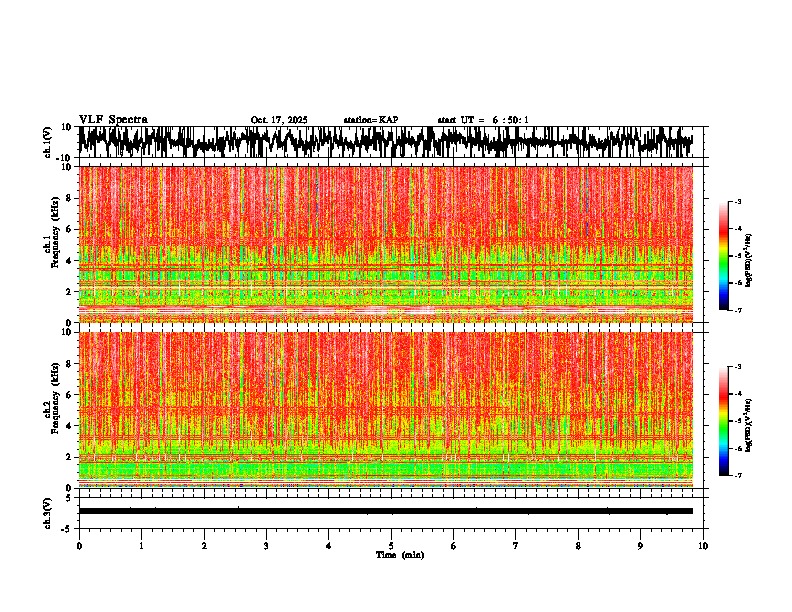Click the log(PSD) label beside ch.1 color bar
Screen dimensions: 792x612
749,261
